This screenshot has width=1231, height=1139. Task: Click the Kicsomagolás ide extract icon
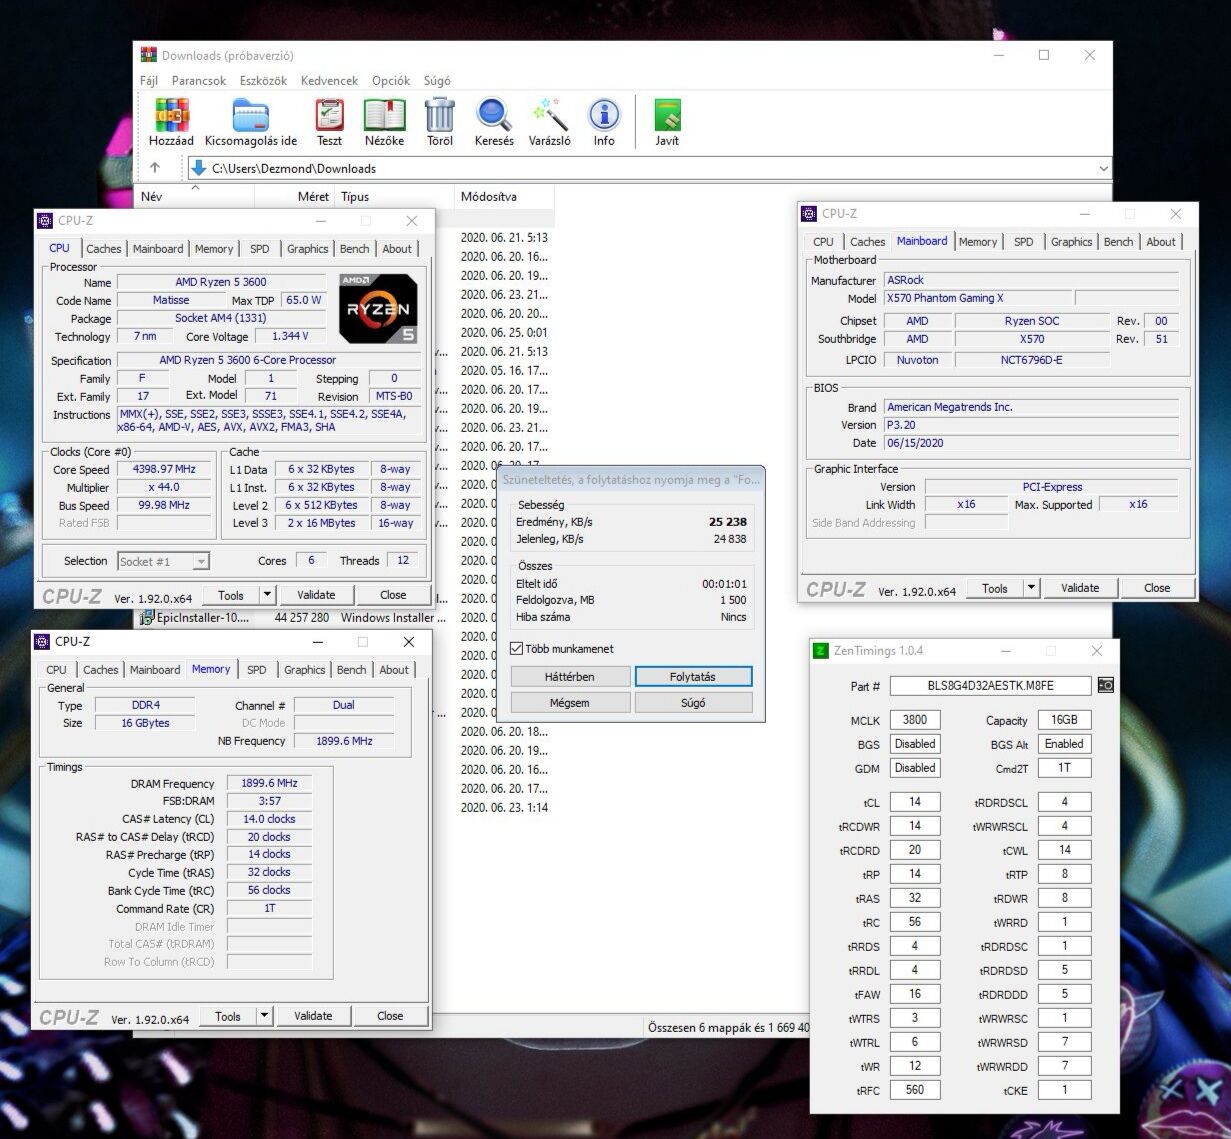250,116
